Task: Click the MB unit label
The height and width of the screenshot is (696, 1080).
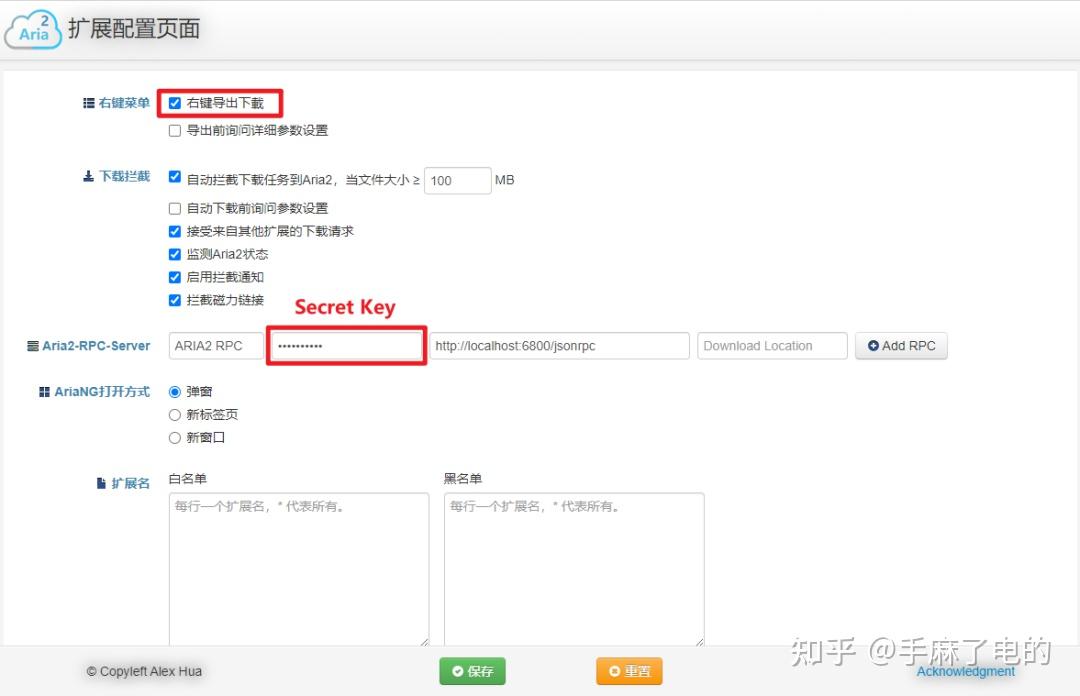Action: 505,181
